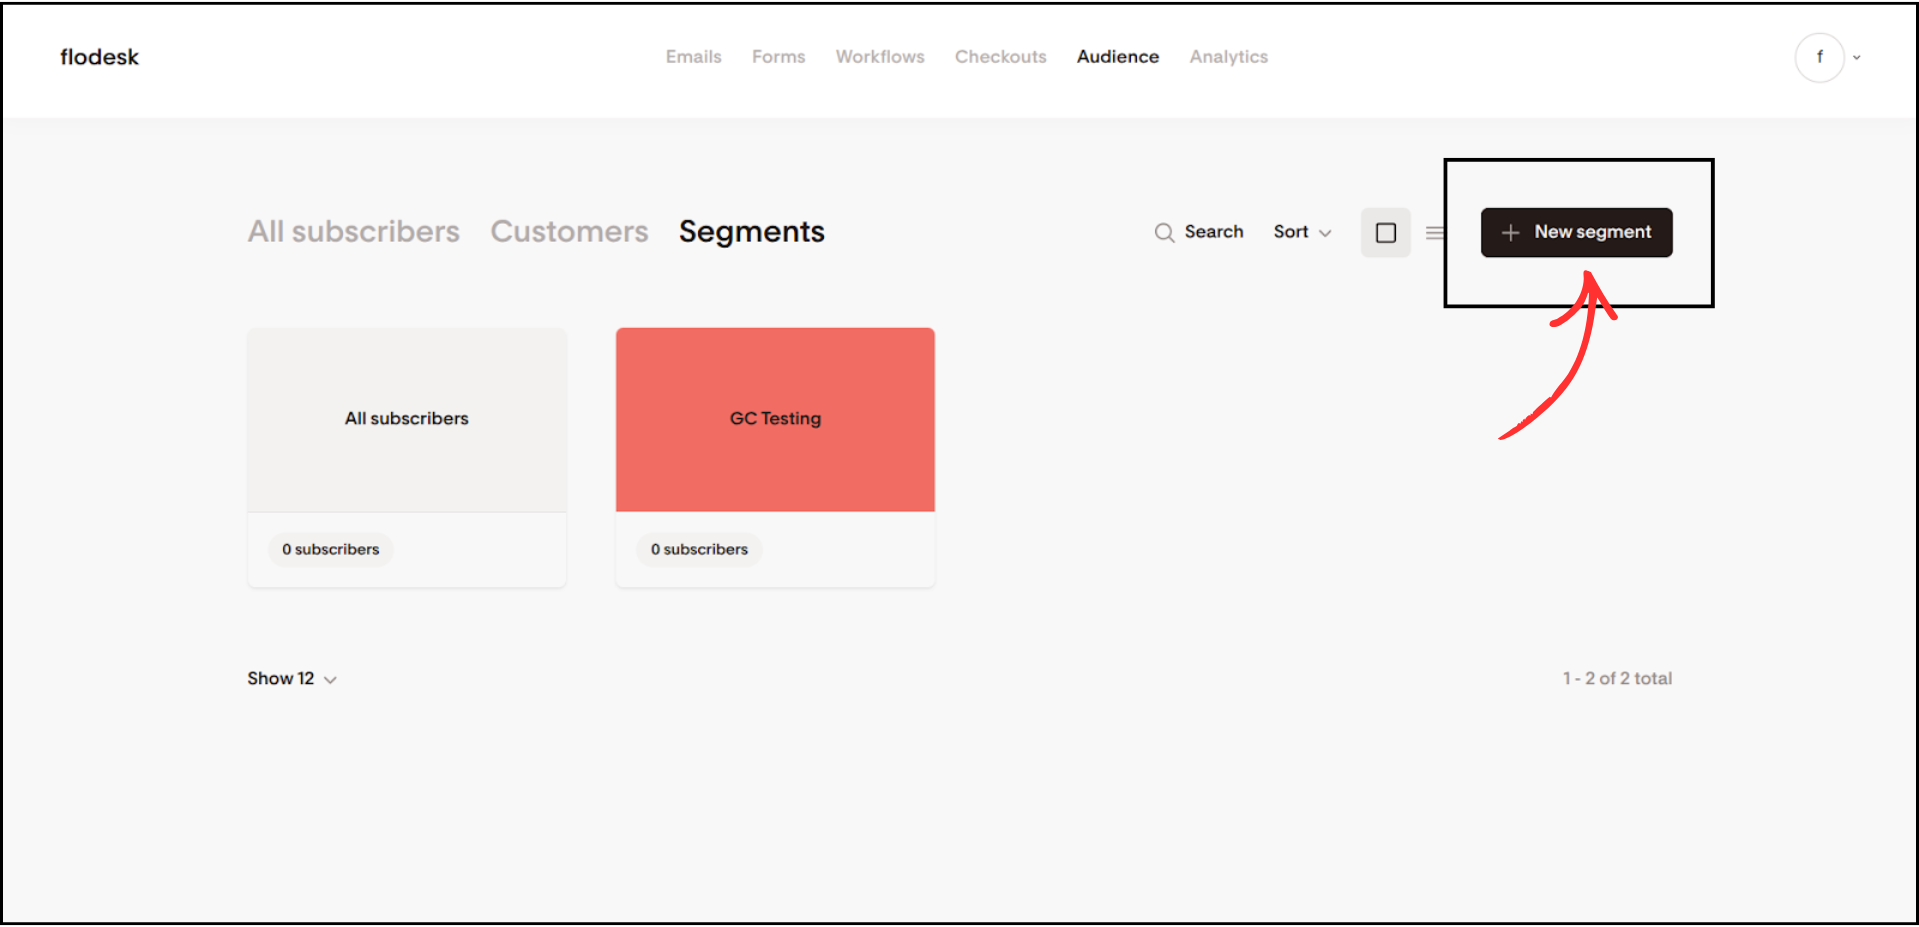1919x927 pixels.
Task: Expand the Show 12 dropdown
Action: [x=290, y=678]
